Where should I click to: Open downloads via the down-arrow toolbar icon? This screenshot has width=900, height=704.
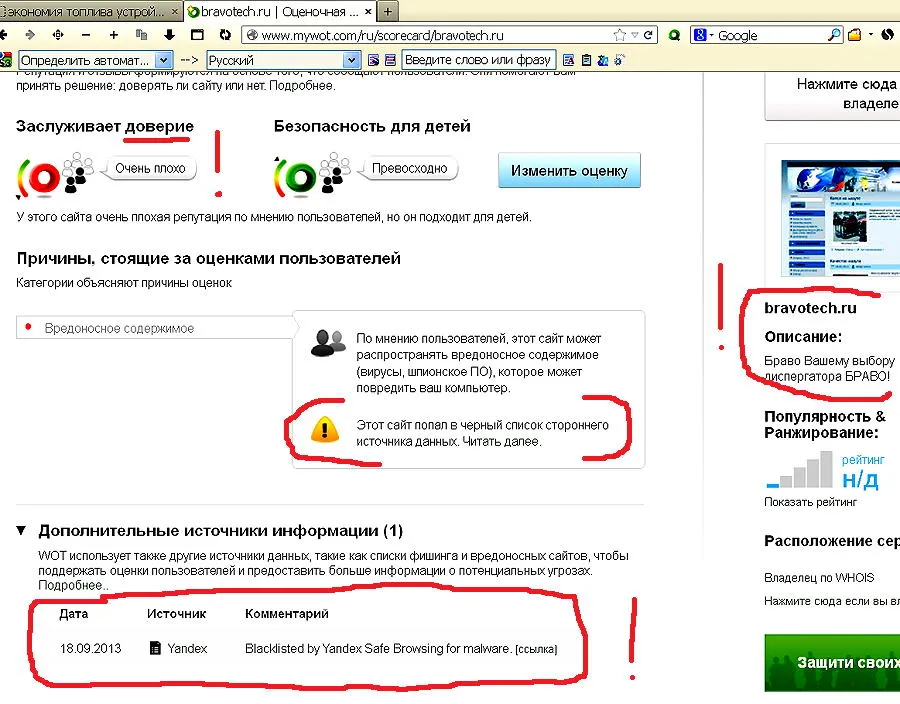[169, 35]
